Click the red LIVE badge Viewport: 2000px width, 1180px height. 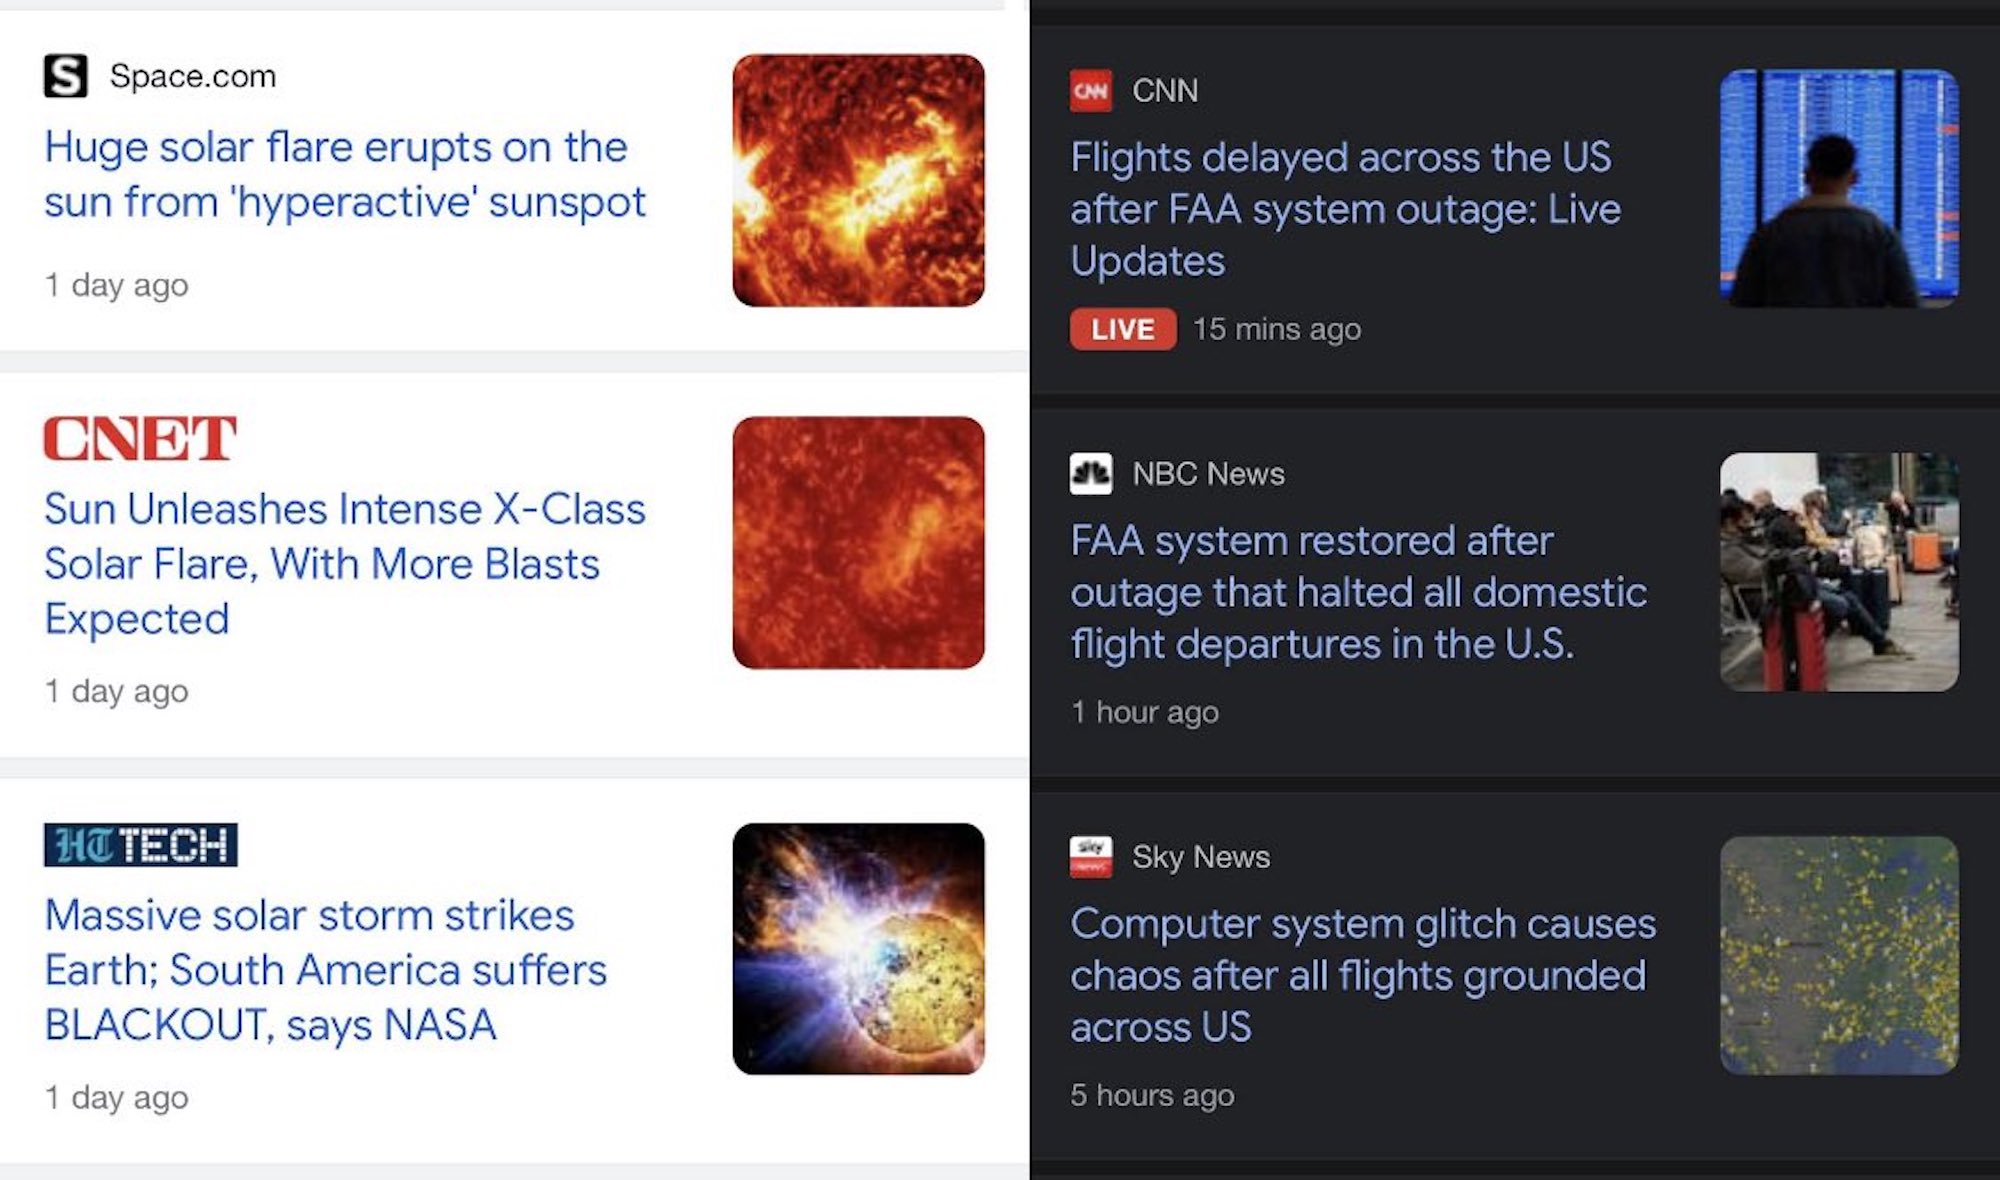(1122, 329)
